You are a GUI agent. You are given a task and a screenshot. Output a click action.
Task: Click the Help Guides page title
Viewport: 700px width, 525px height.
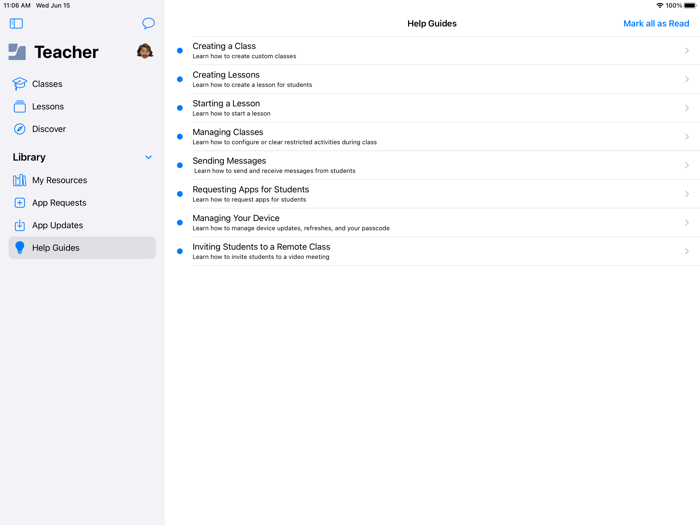(432, 23)
